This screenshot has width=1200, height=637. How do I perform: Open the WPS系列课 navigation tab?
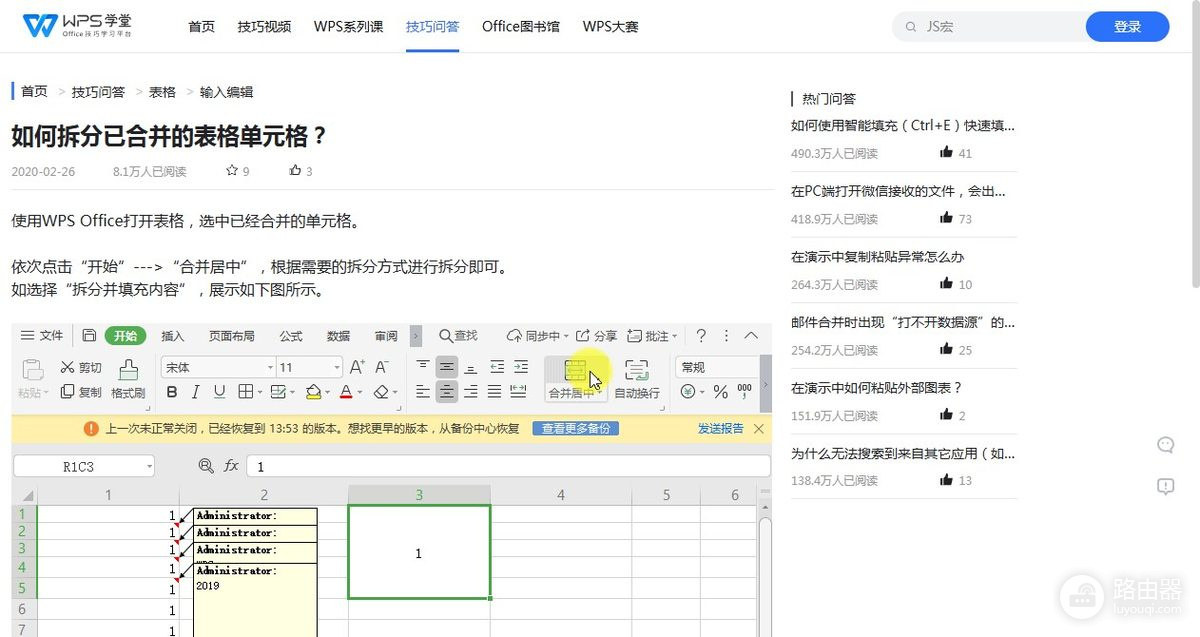pyautogui.click(x=348, y=27)
